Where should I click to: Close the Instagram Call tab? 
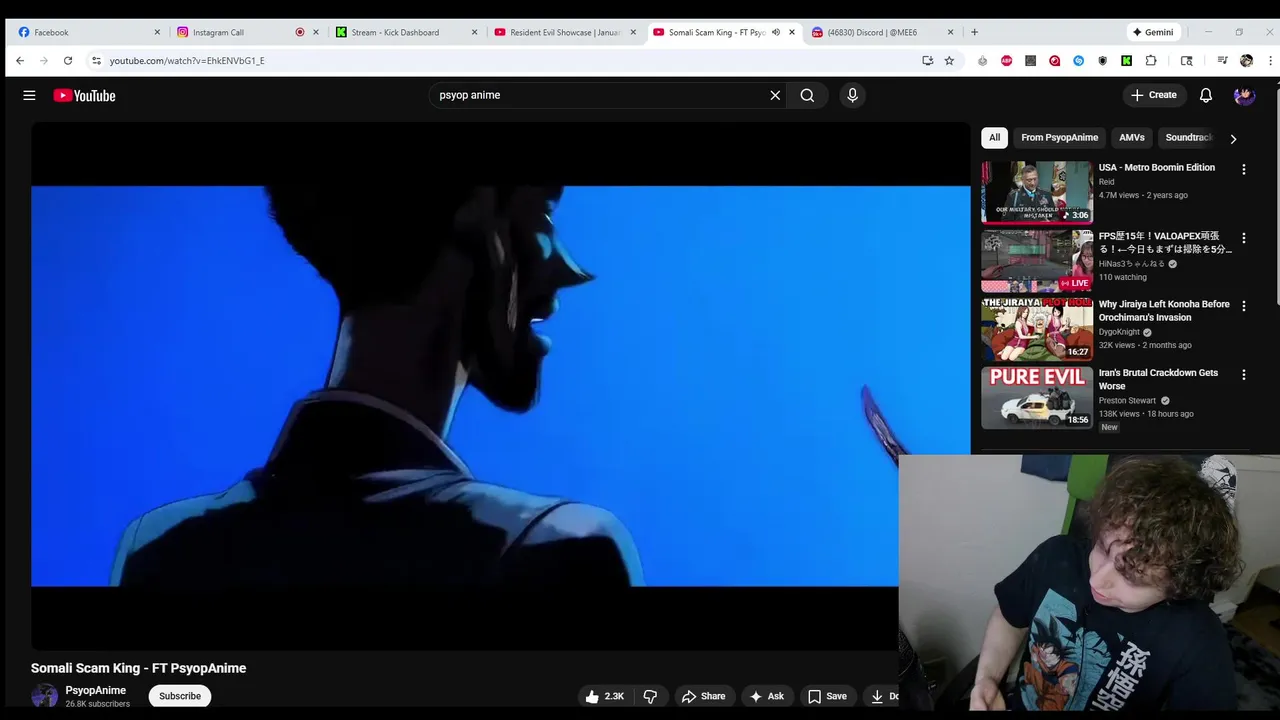[x=316, y=32]
